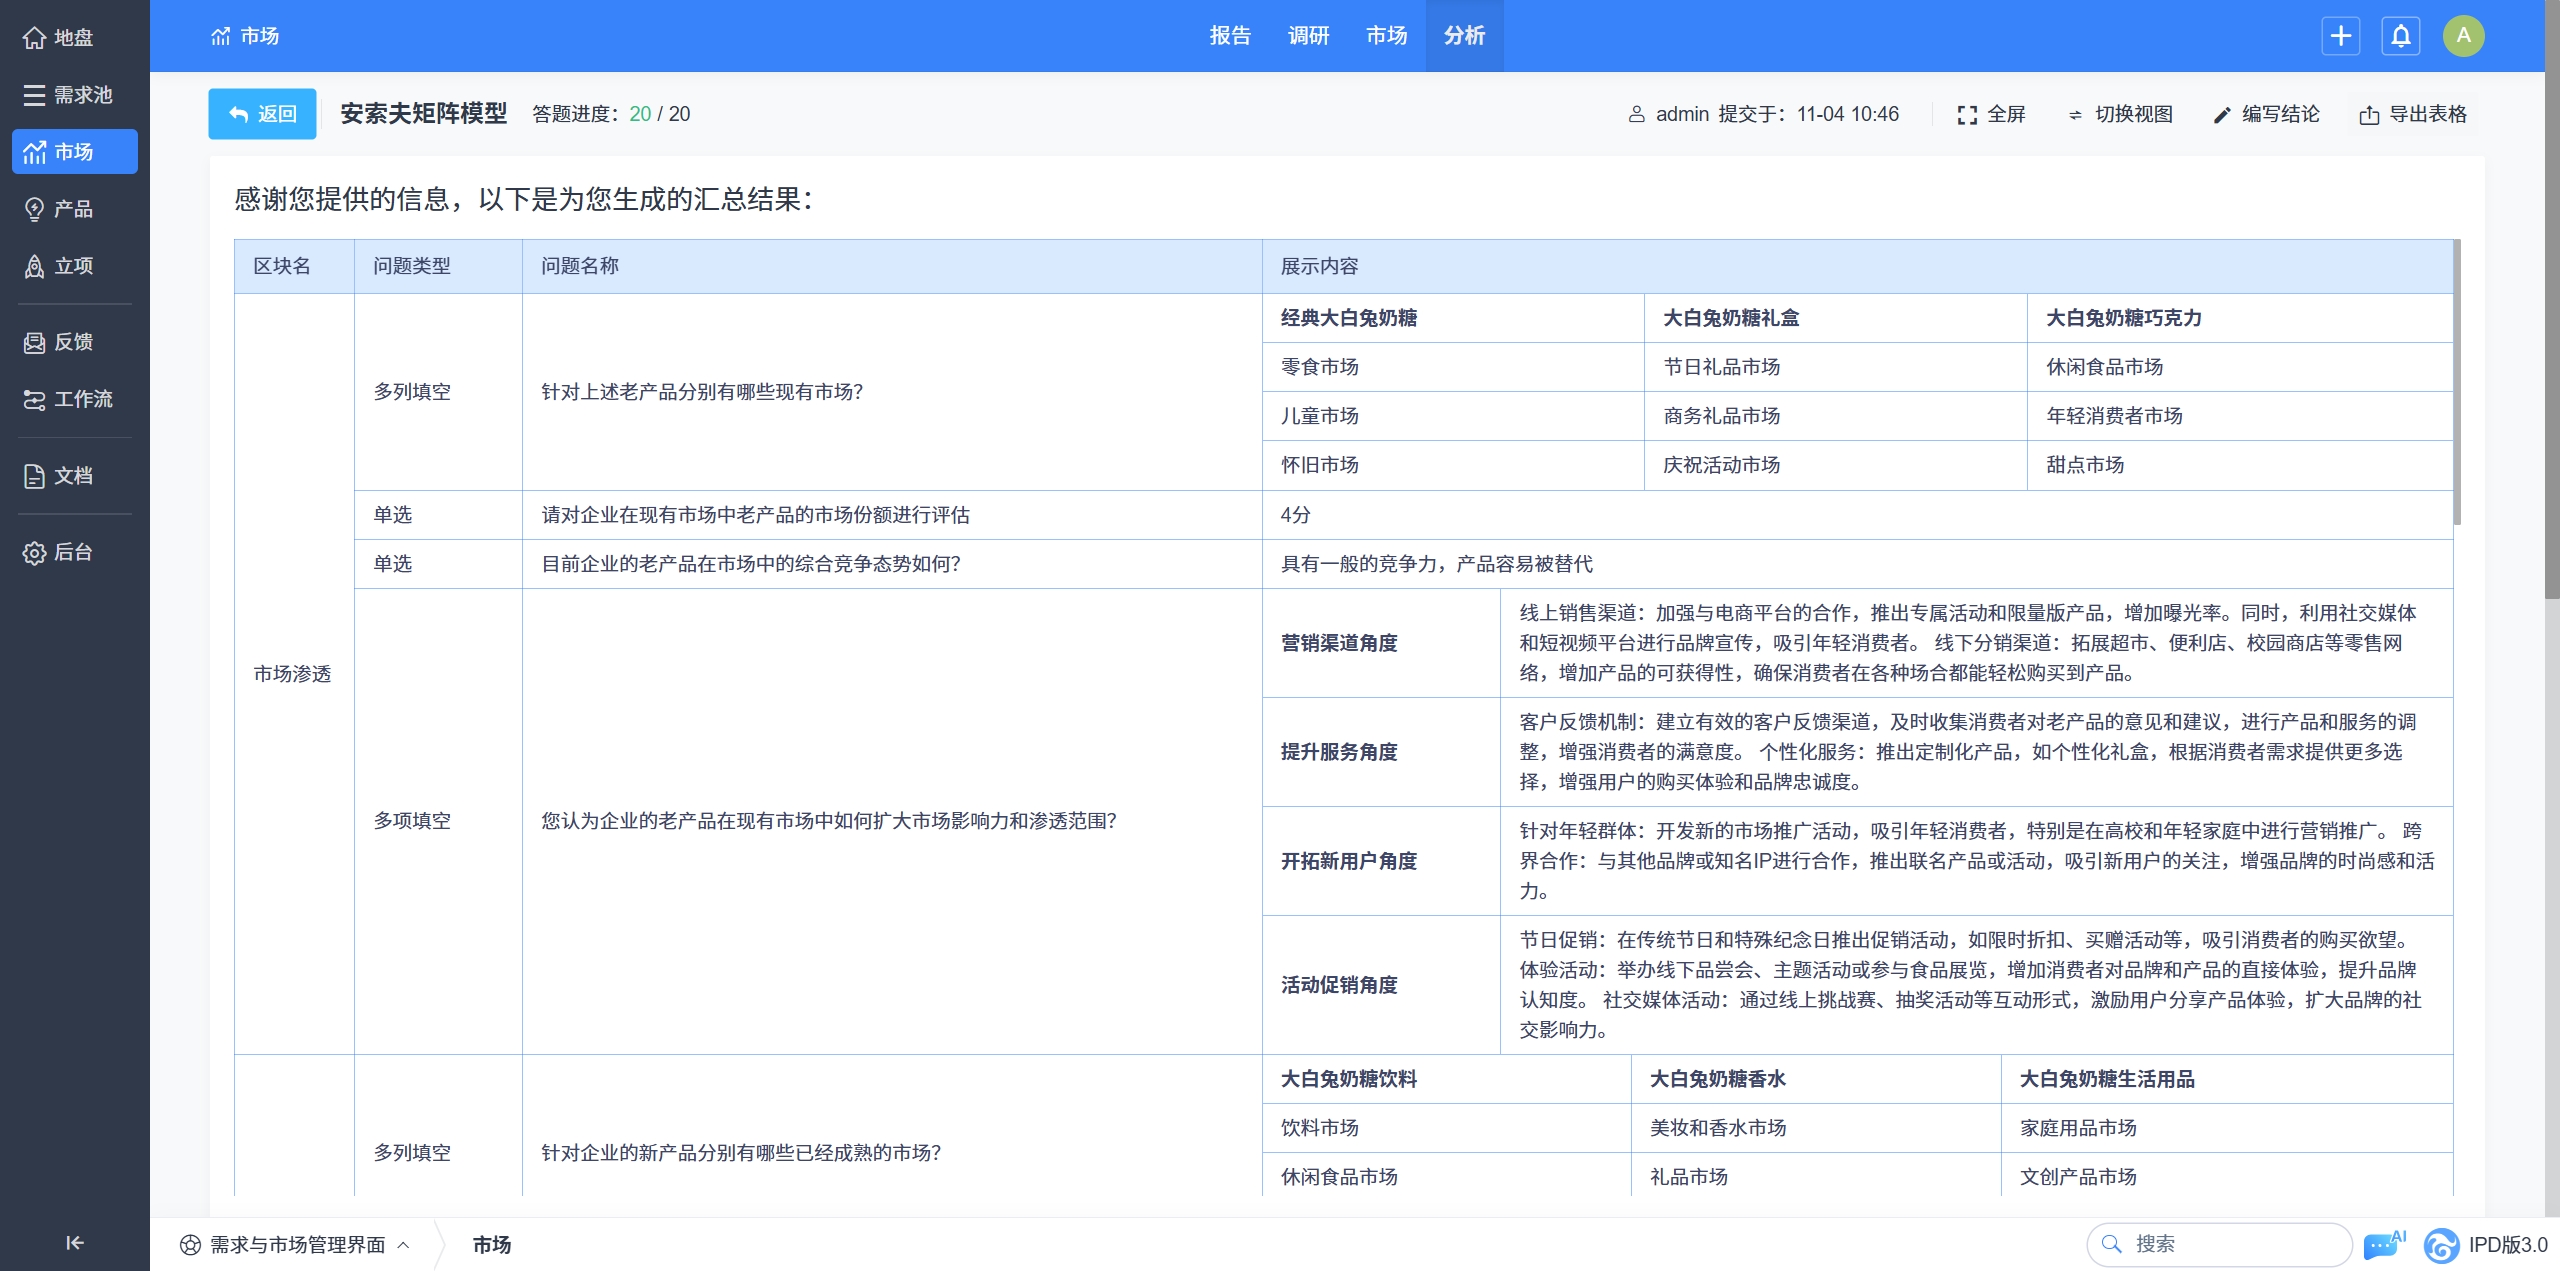This screenshot has width=2560, height=1271.
Task: Click the 返回 back button
Action: pyautogui.click(x=262, y=114)
